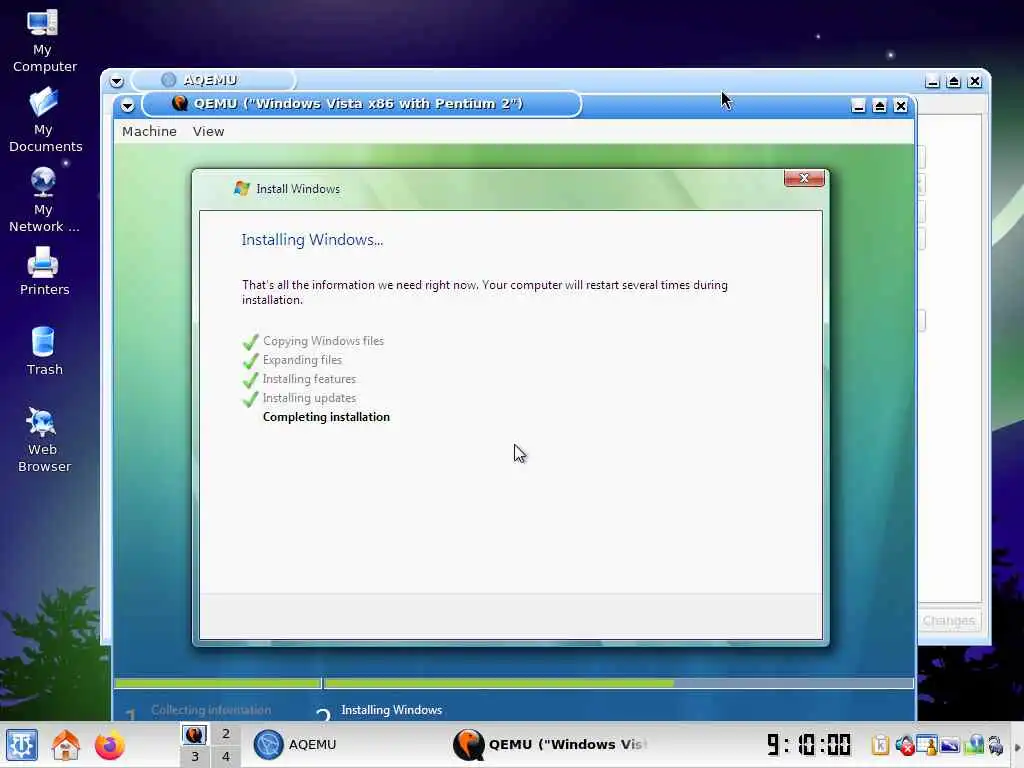This screenshot has height=768, width=1024.
Task: Switch to virtual desktop 1
Action: click(x=195, y=734)
